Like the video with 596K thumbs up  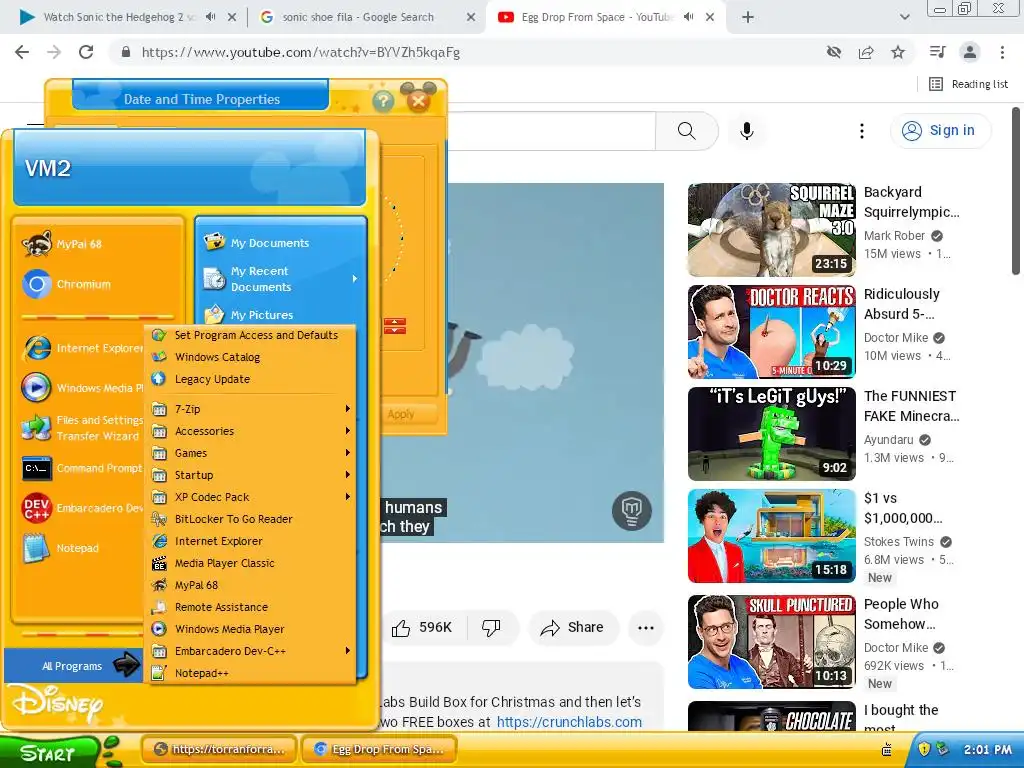[421, 628]
